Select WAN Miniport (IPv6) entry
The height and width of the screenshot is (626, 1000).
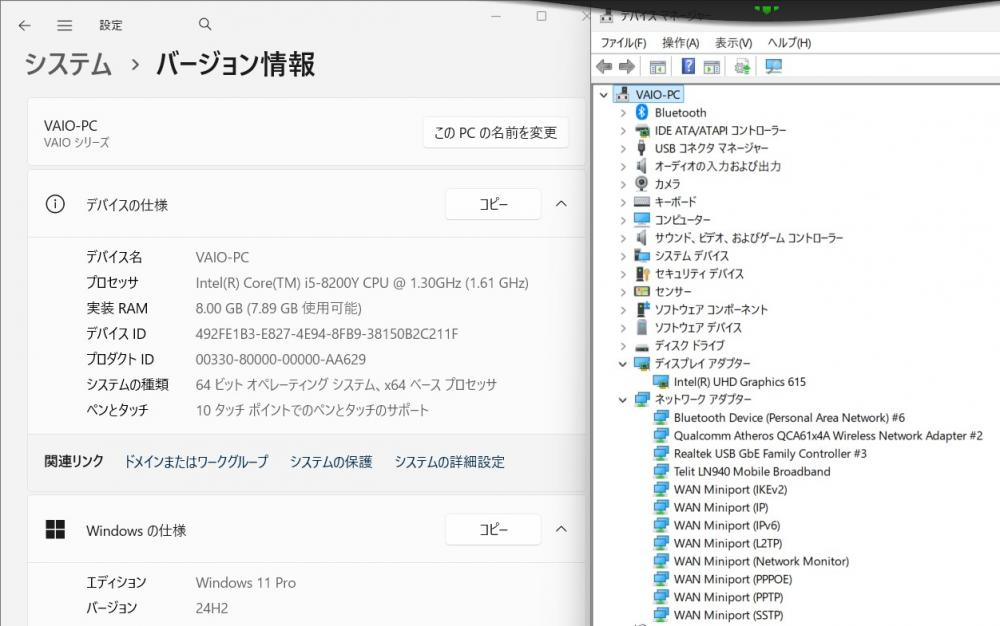click(x=727, y=525)
